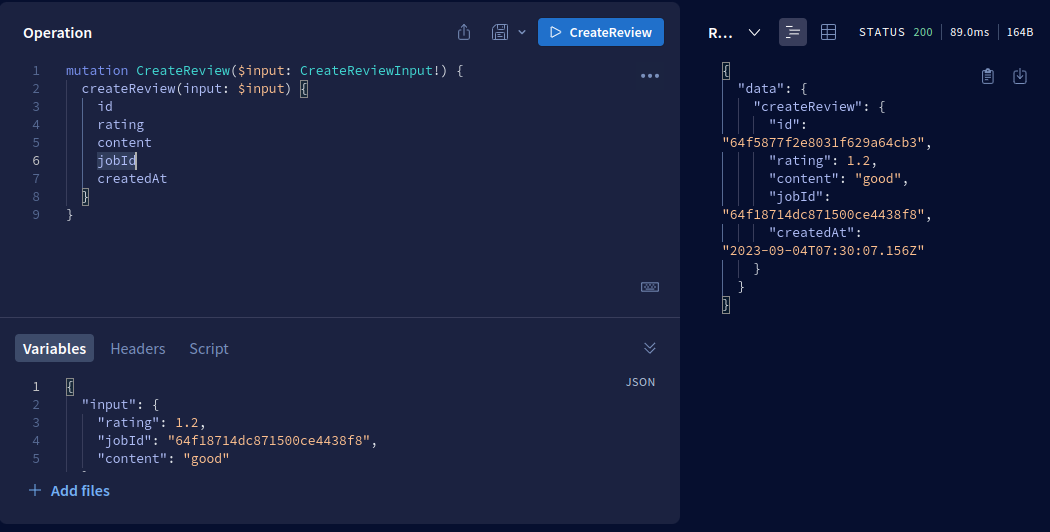Click the keyboard shortcuts icon
Screen dimensions: 1050x532
pyautogui.click(x=650, y=287)
